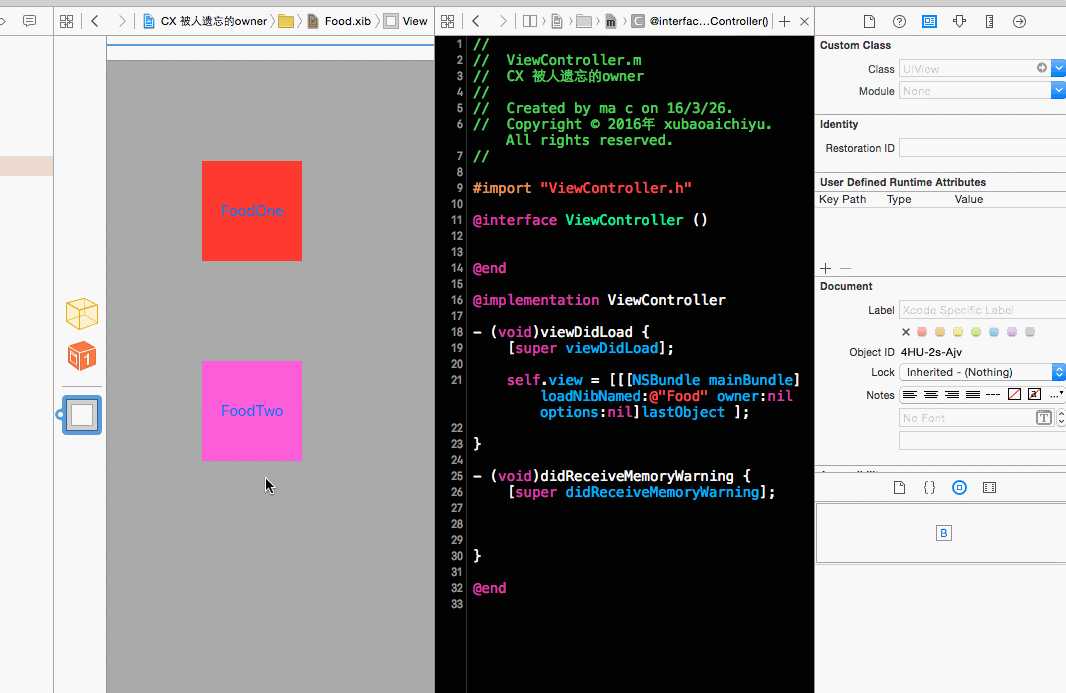Image resolution: width=1066 pixels, height=693 pixels.
Task: Open the @interfac...Controller() jump bar item
Action: click(700, 22)
